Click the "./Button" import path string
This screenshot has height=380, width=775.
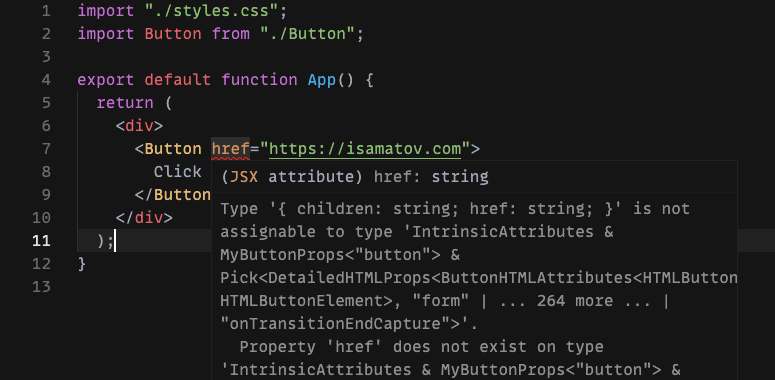coord(307,34)
